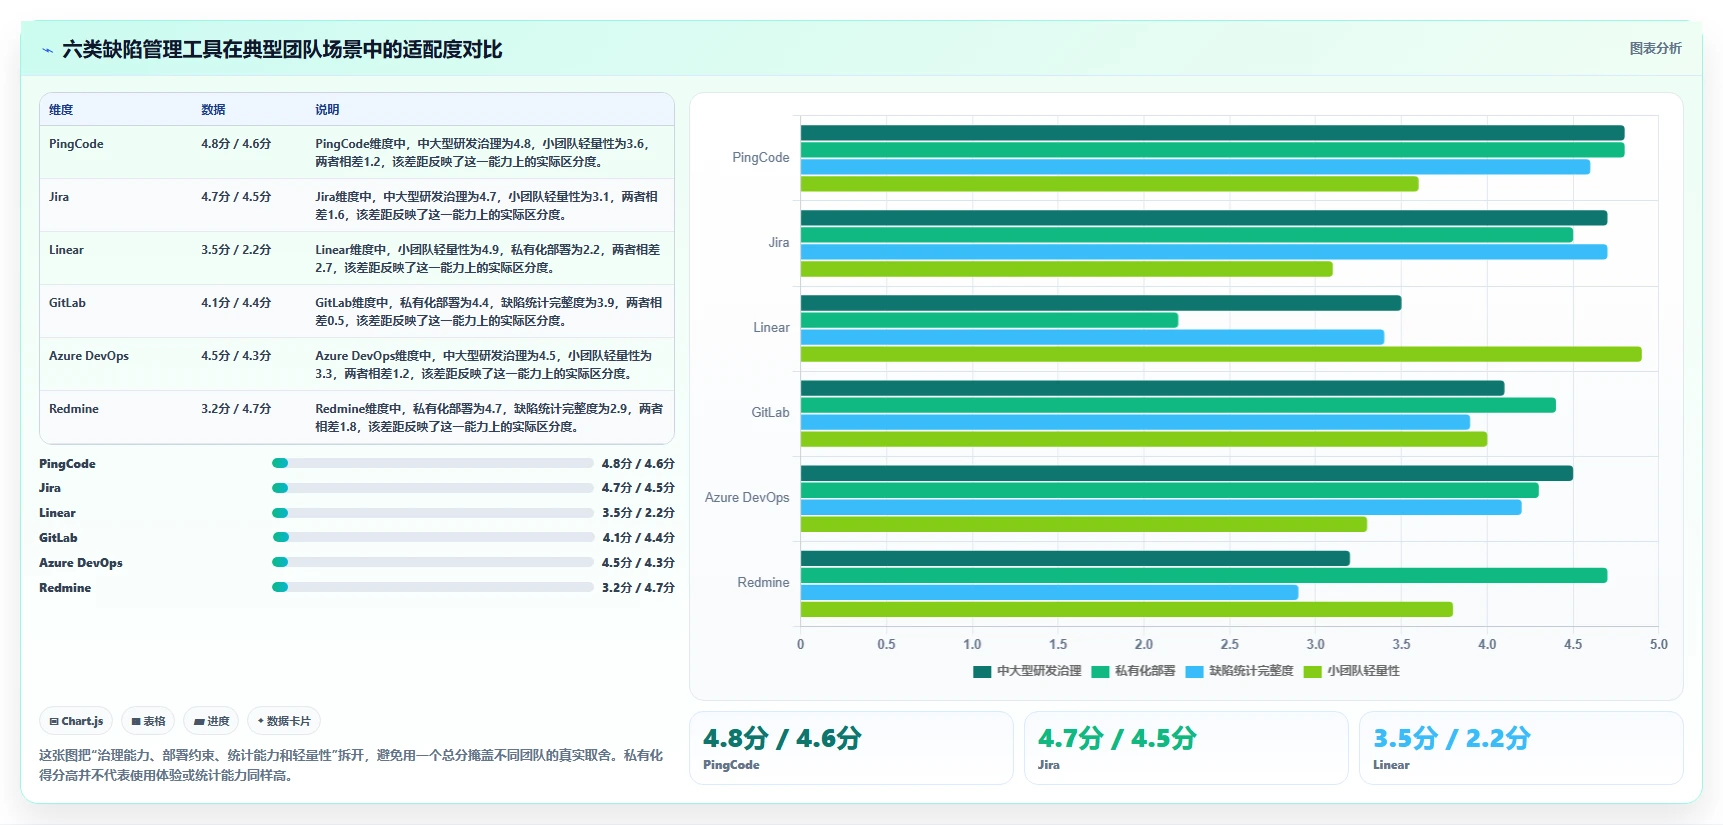Toggle the 中大型研发治理 legend swatch
Viewport: 1723px width, 825px height.
(982, 671)
